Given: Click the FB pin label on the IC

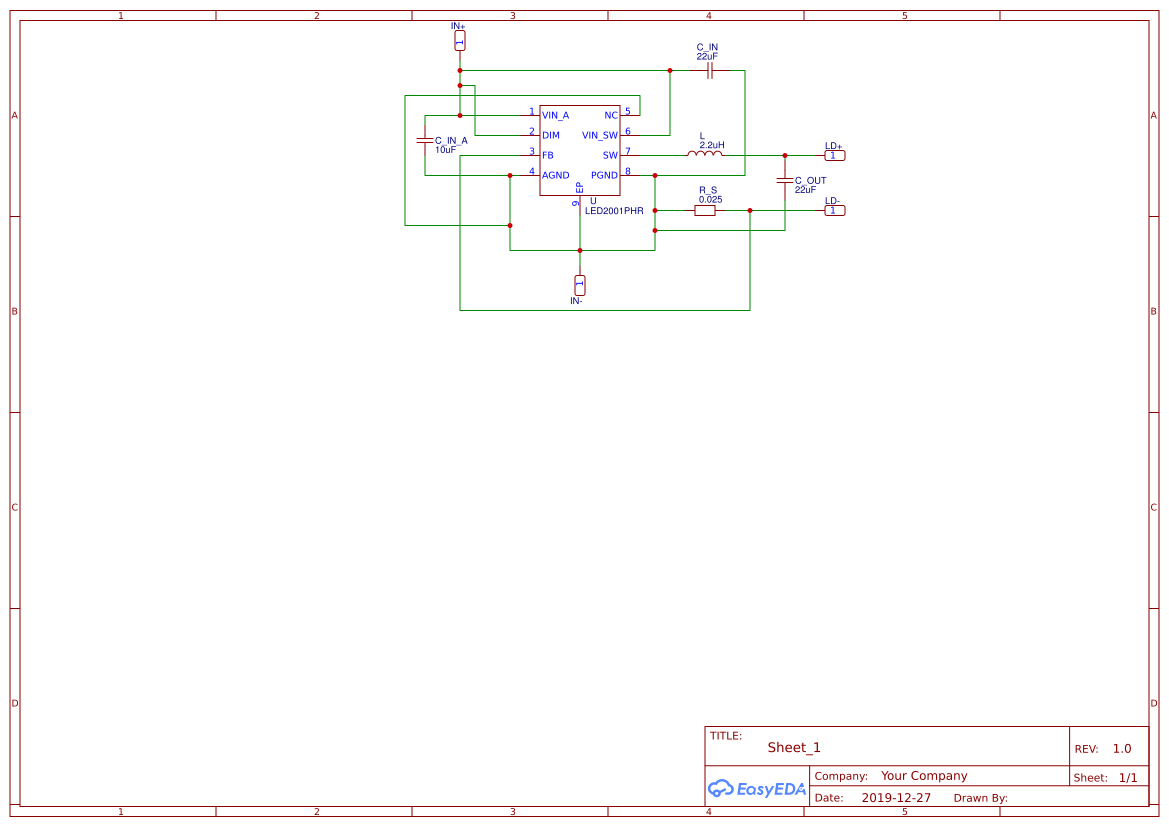Looking at the screenshot, I should (x=547, y=155).
